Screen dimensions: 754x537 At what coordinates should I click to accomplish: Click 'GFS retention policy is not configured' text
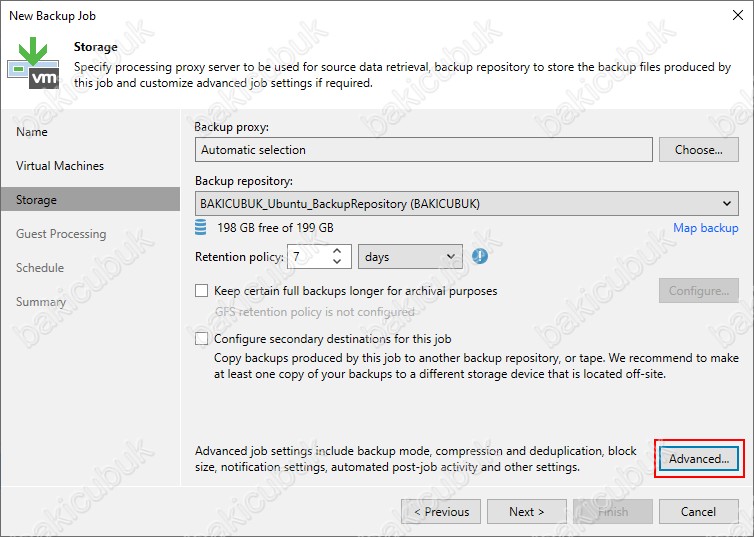(314, 312)
